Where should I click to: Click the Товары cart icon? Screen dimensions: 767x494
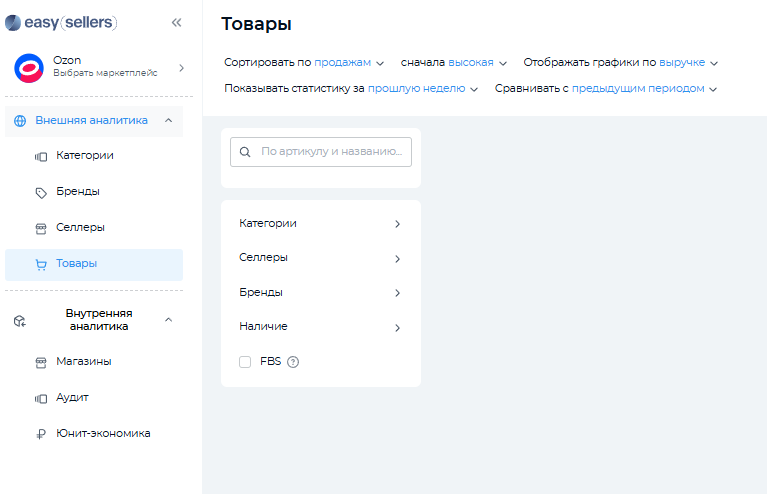pos(41,265)
